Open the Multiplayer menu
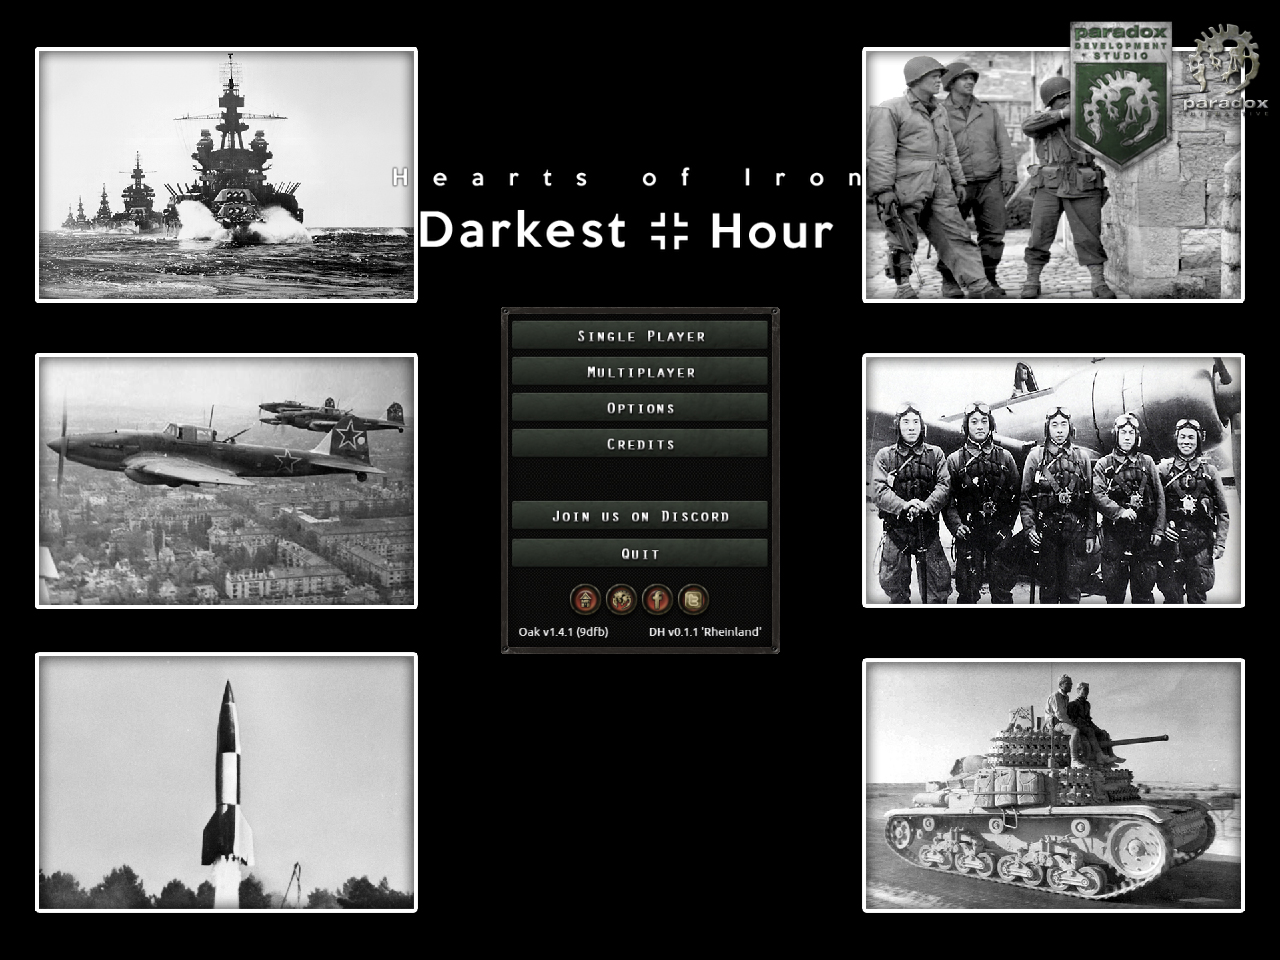Screen dimensions: 1280x960 [640, 372]
